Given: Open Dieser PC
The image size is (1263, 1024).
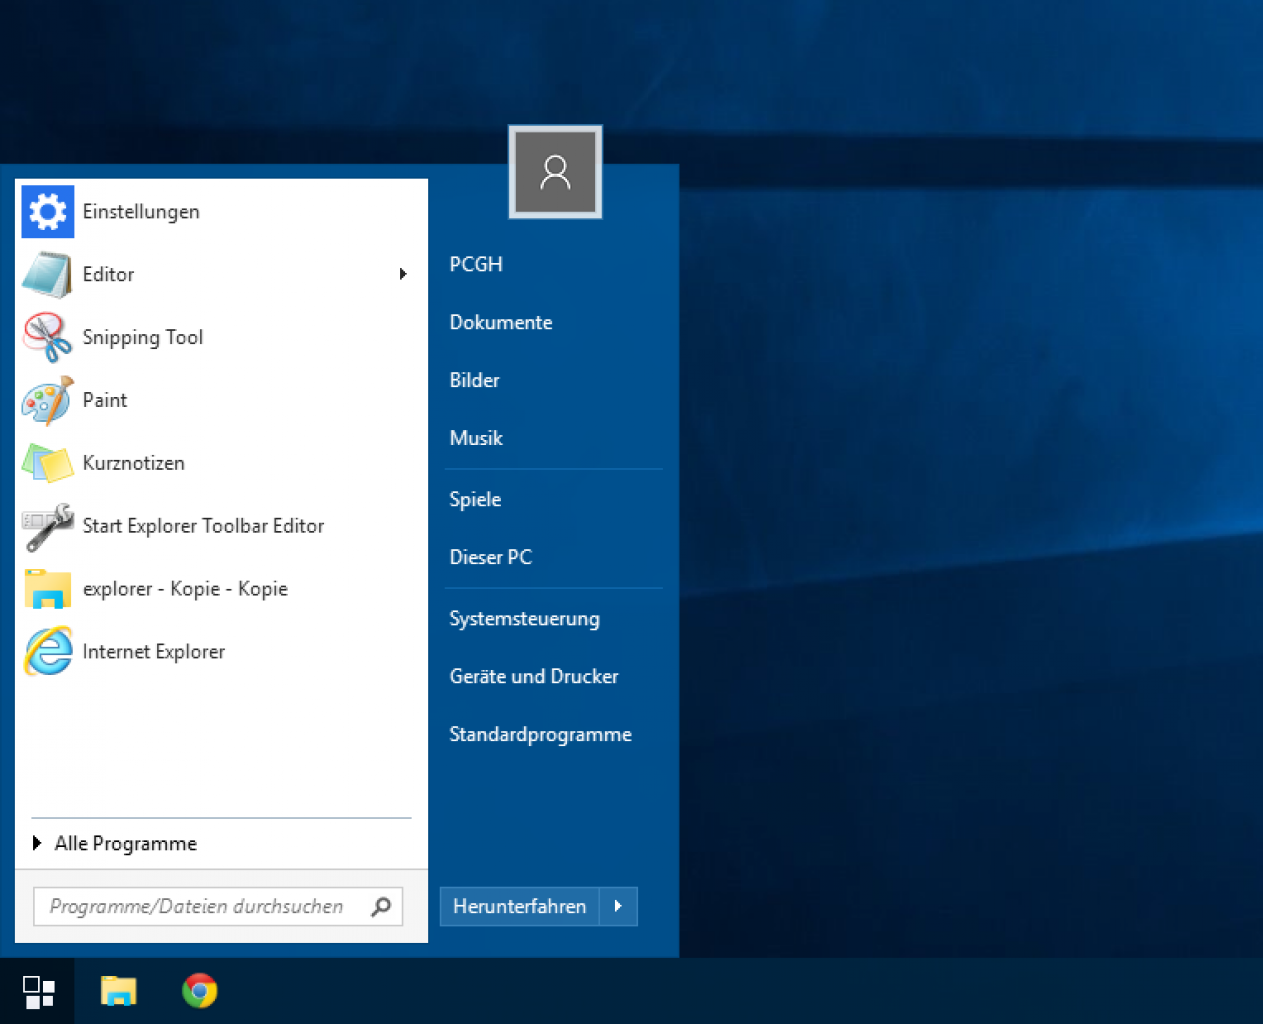Looking at the screenshot, I should pos(491,557).
